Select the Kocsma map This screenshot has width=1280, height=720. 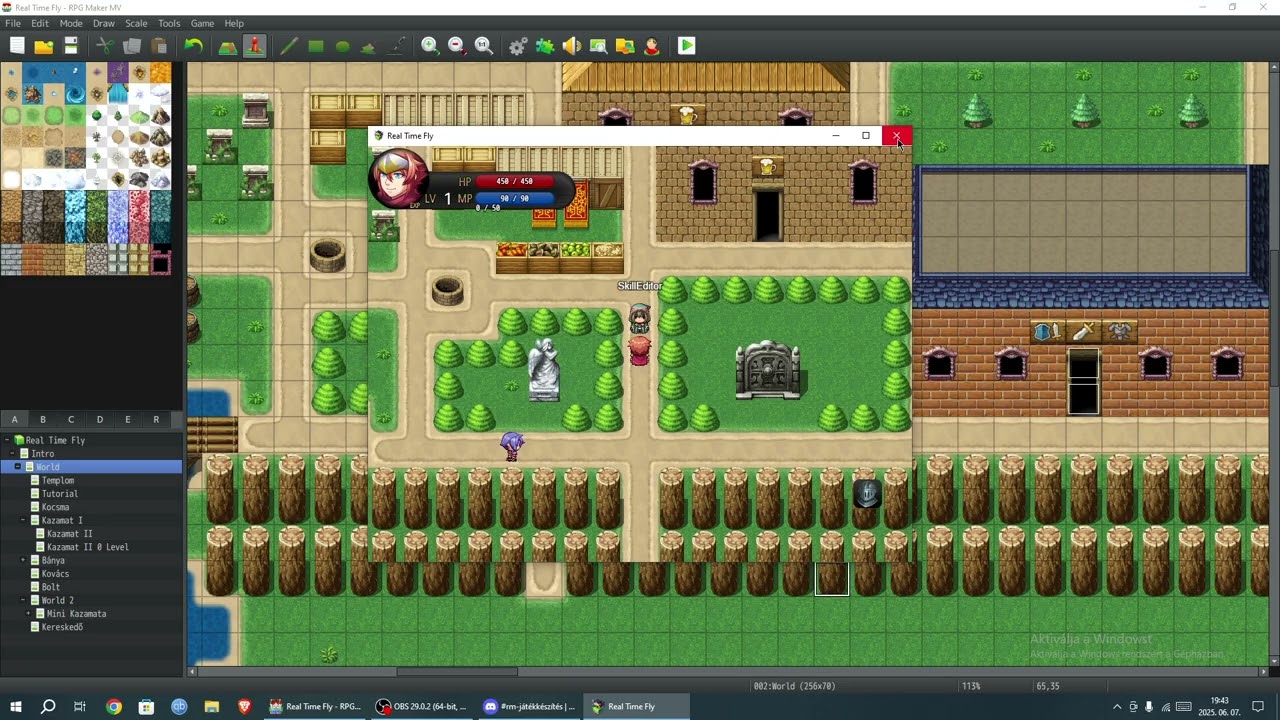(x=56, y=507)
